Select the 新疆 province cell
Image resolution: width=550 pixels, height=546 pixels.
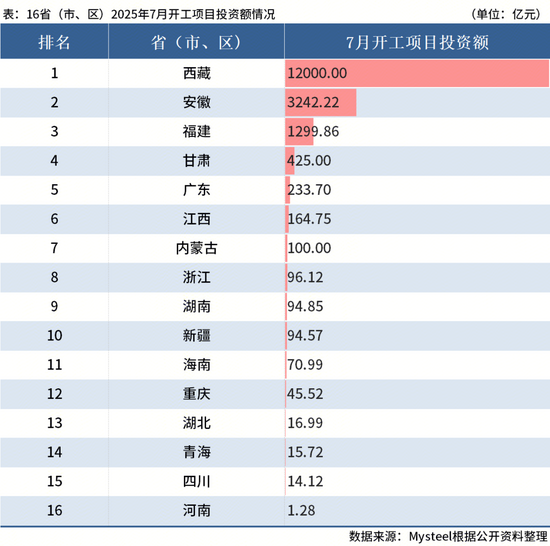coord(196,335)
